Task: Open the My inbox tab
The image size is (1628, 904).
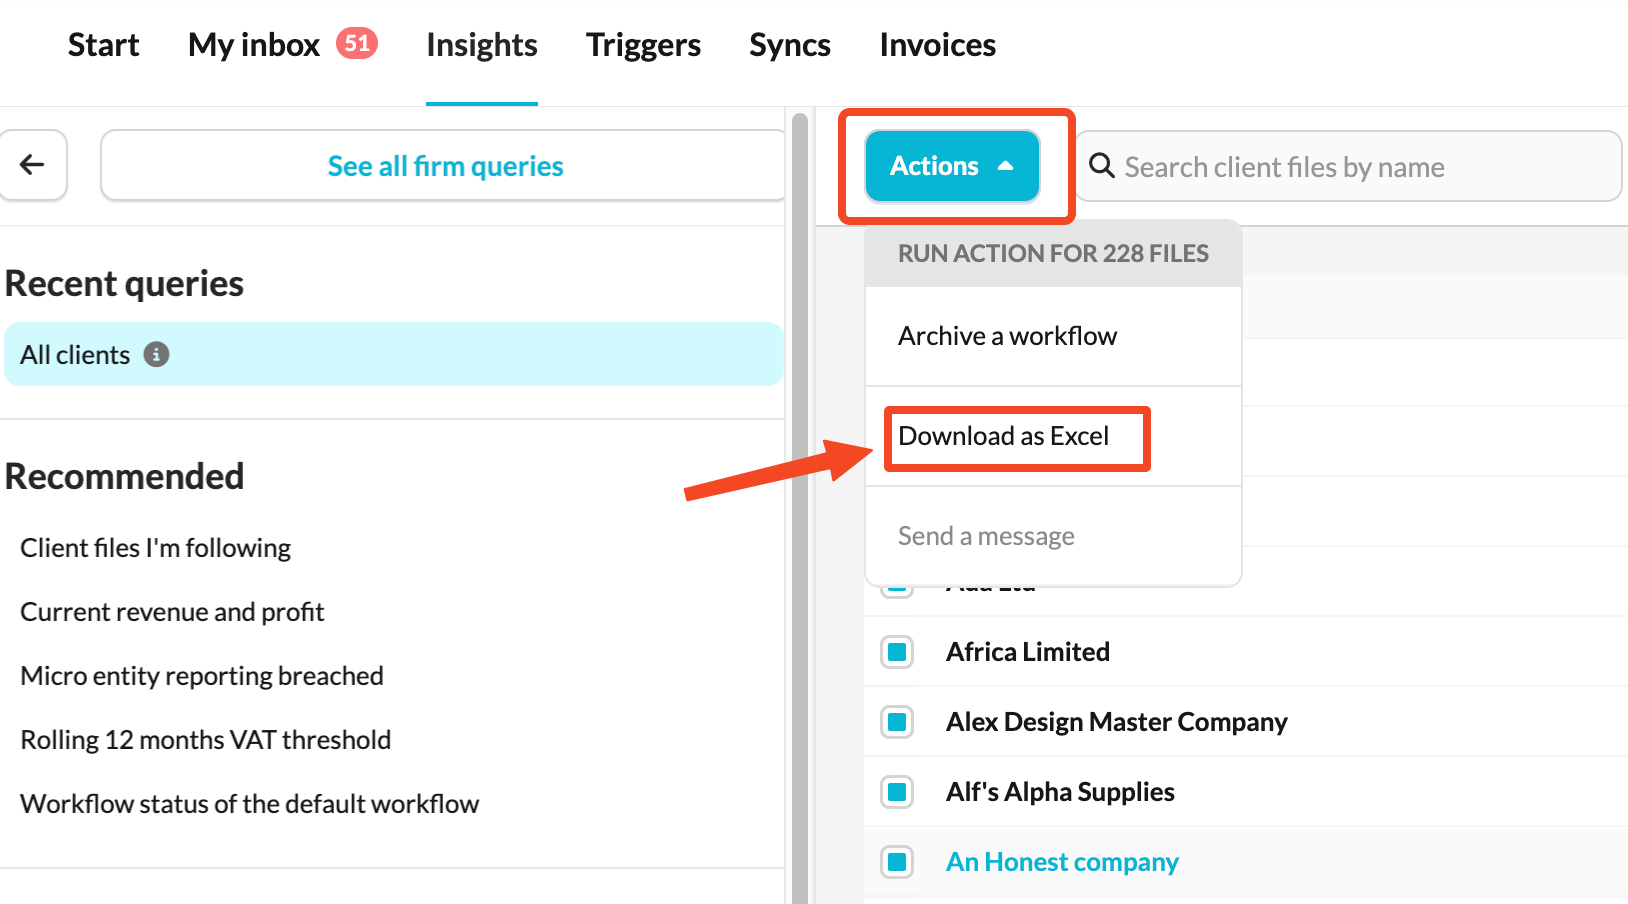Action: (x=254, y=45)
